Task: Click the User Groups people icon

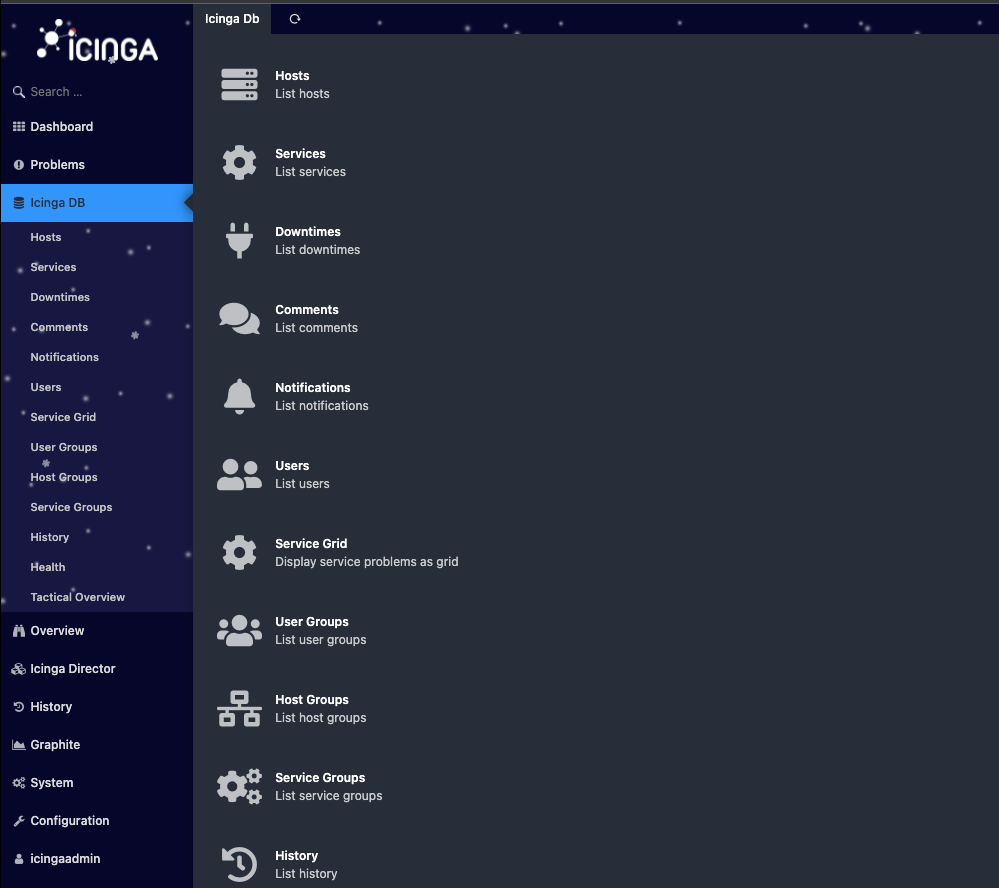Action: (x=240, y=631)
